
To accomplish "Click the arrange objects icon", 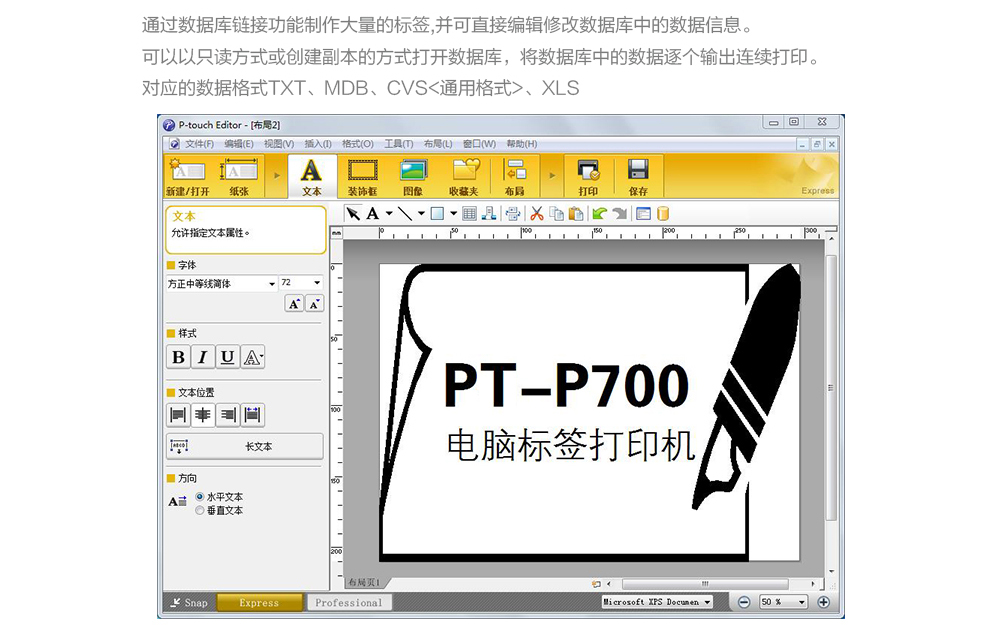I will coord(489,214).
